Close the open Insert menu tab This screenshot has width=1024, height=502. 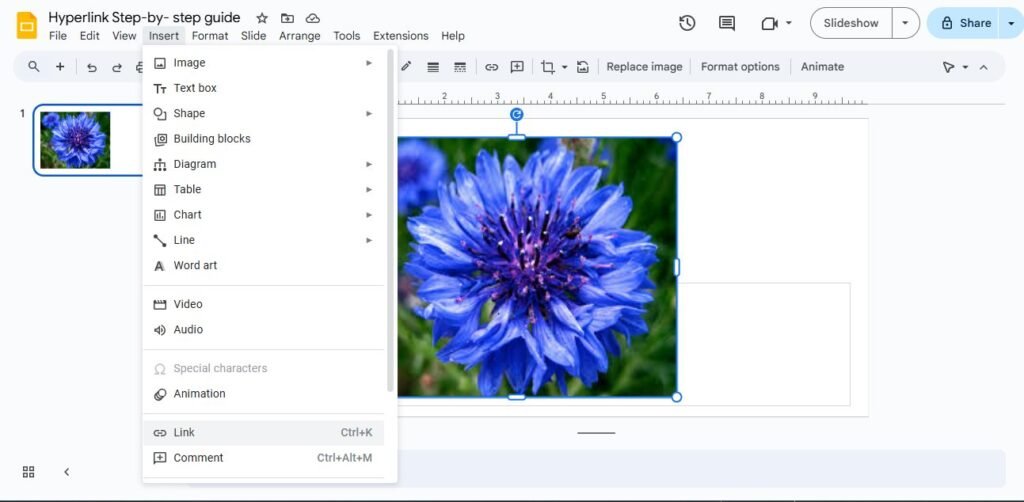pos(164,36)
